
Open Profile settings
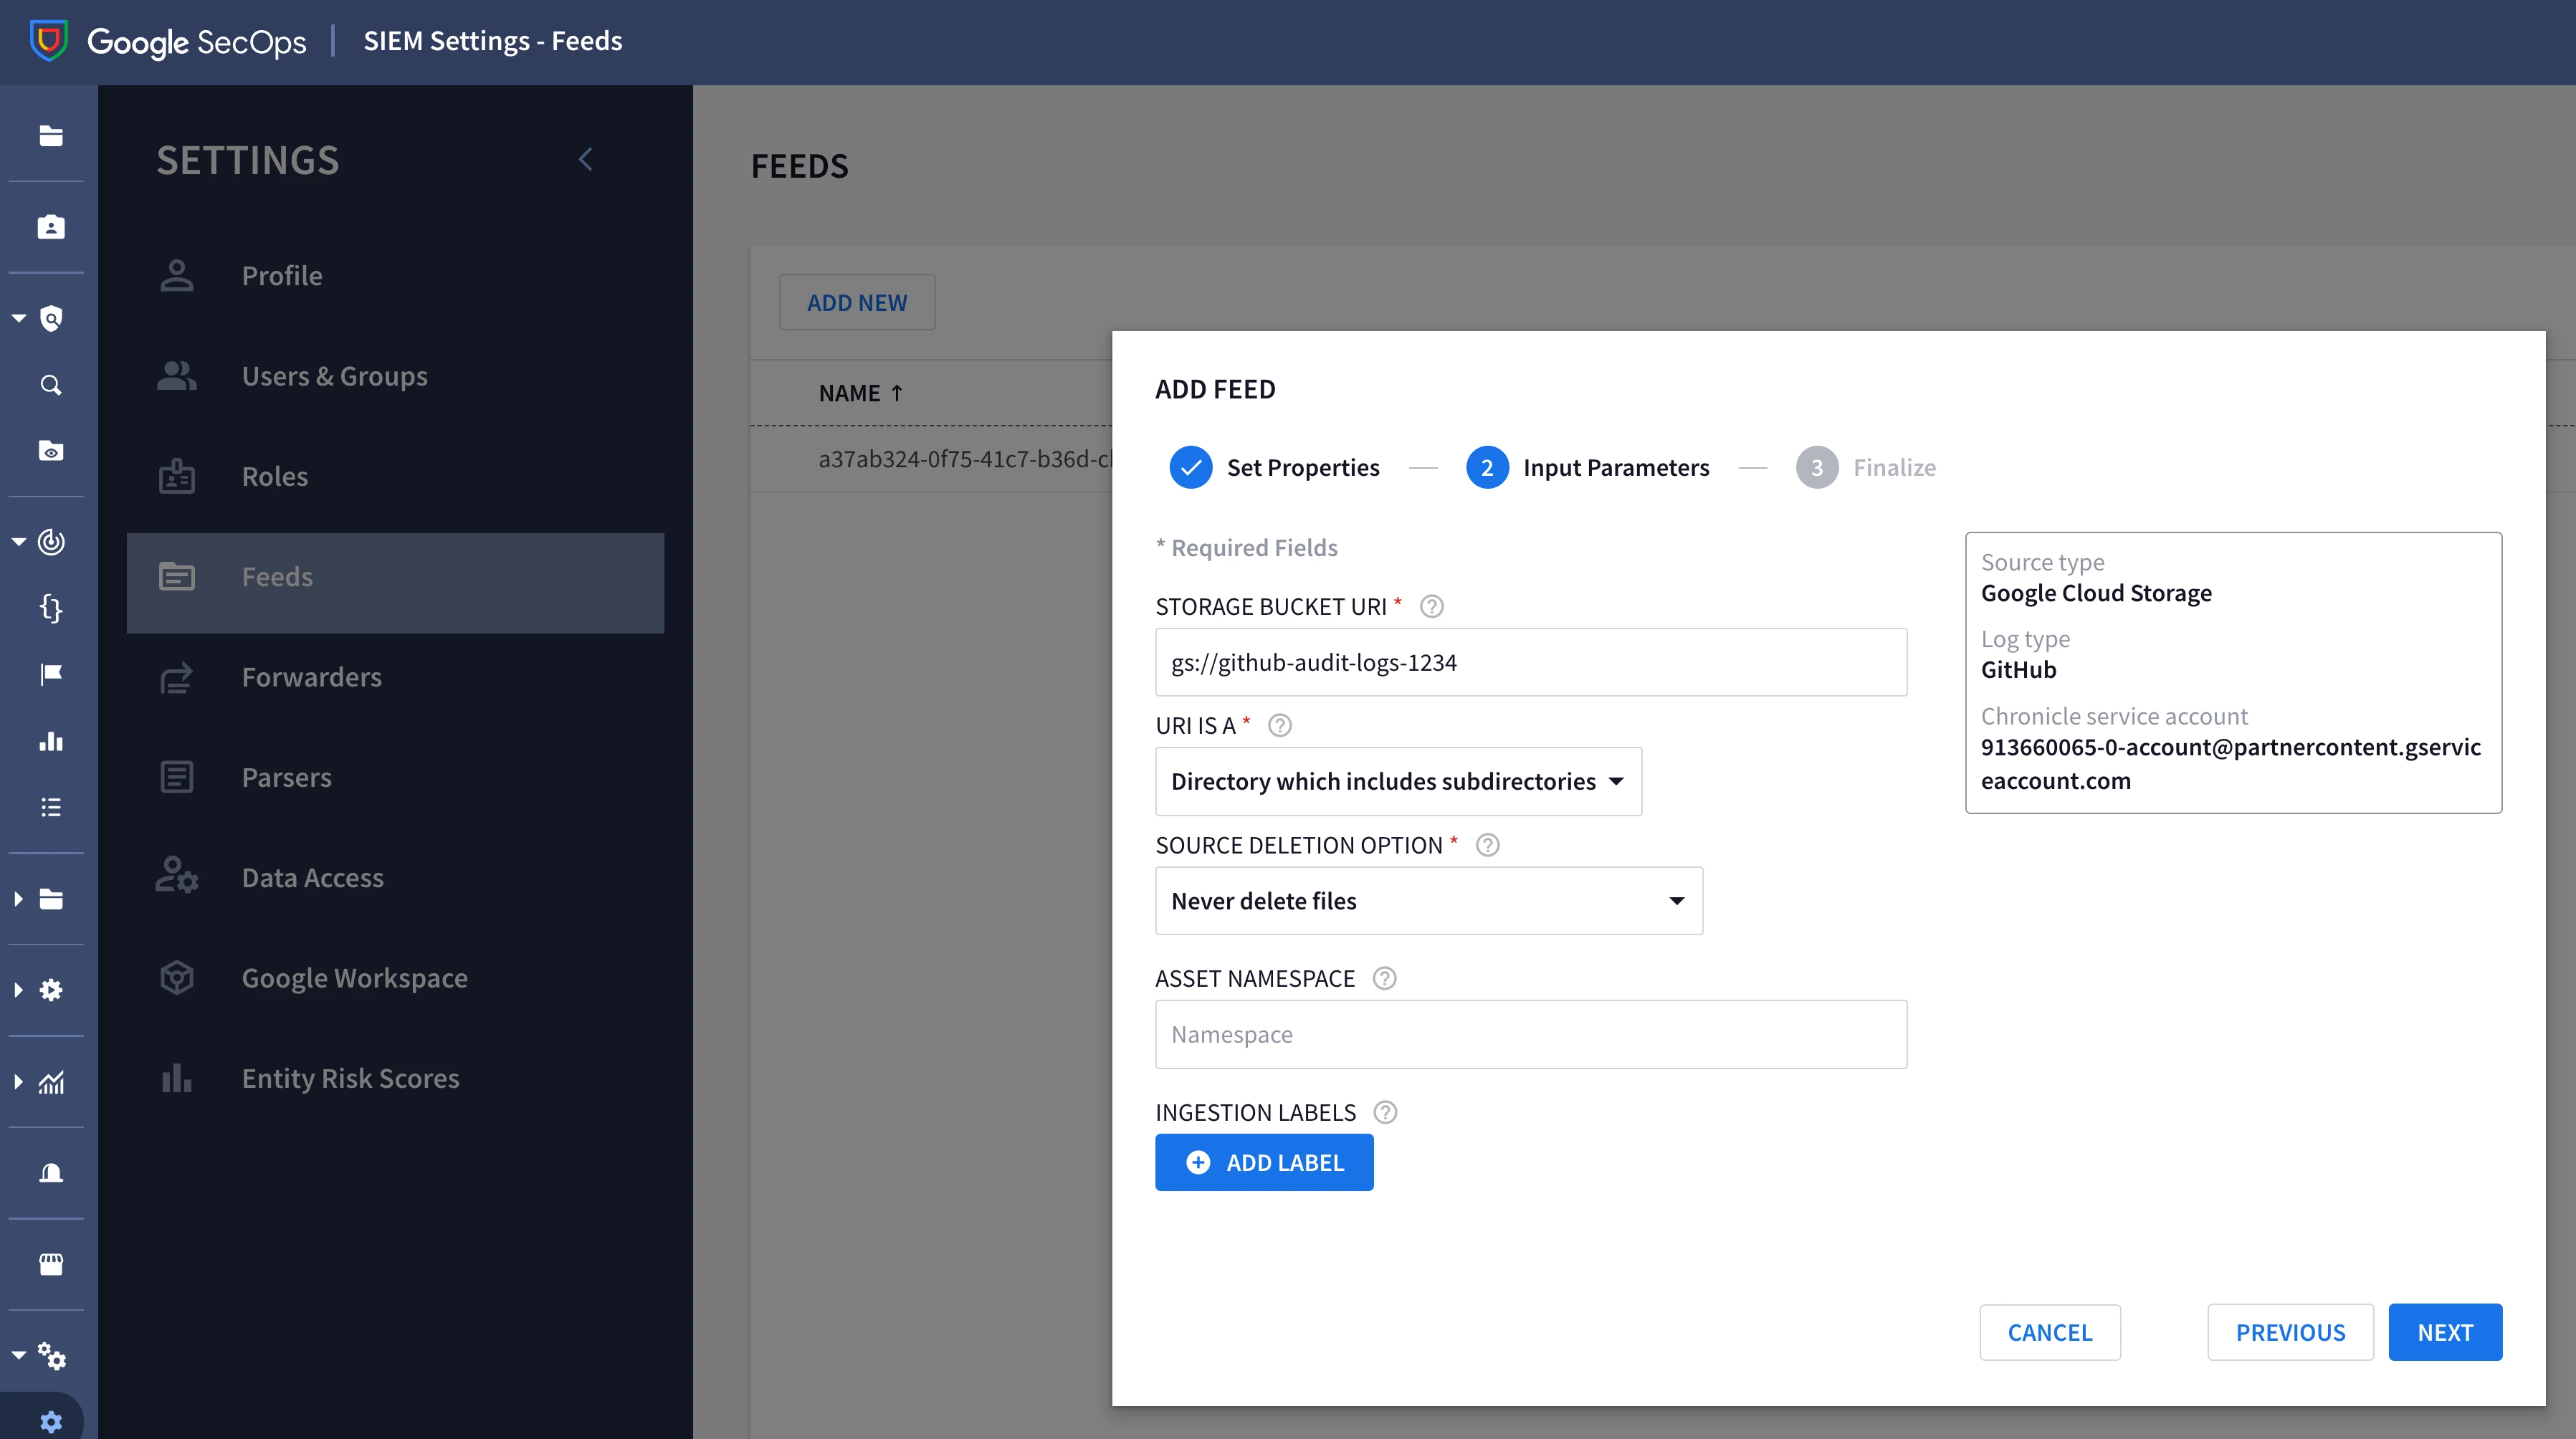395,276
